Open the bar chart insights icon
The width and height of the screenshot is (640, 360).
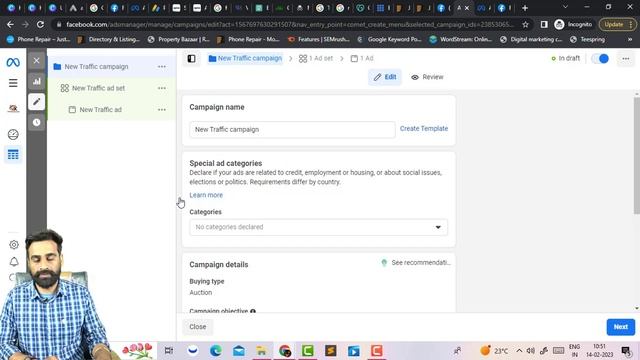36,81
